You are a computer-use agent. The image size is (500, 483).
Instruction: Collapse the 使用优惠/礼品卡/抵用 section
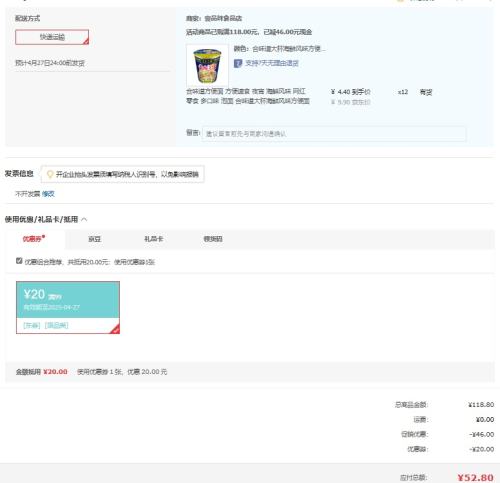point(84,219)
